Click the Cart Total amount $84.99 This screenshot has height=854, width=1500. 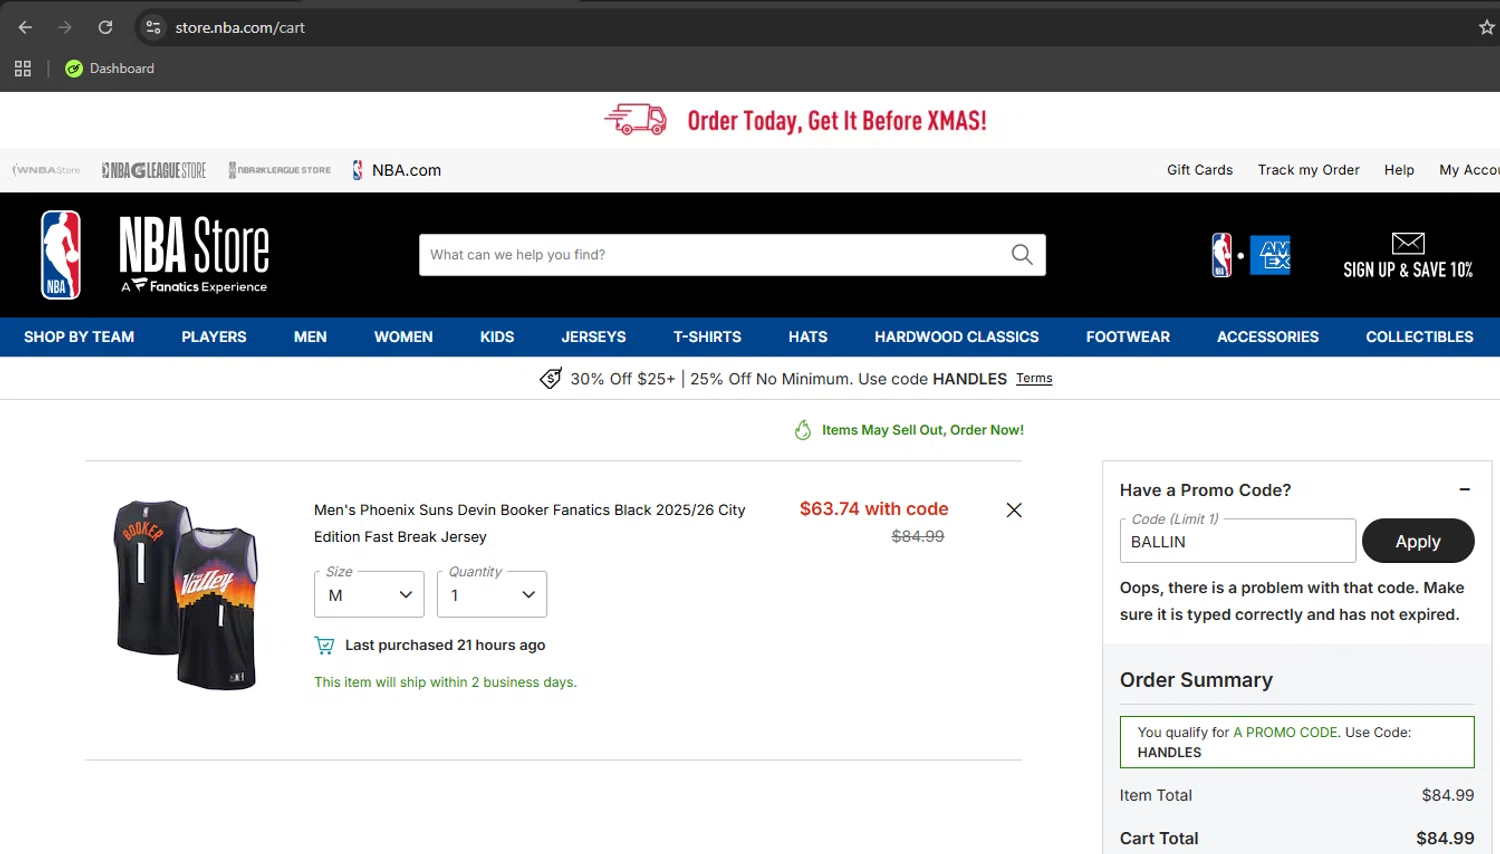click(x=1445, y=838)
